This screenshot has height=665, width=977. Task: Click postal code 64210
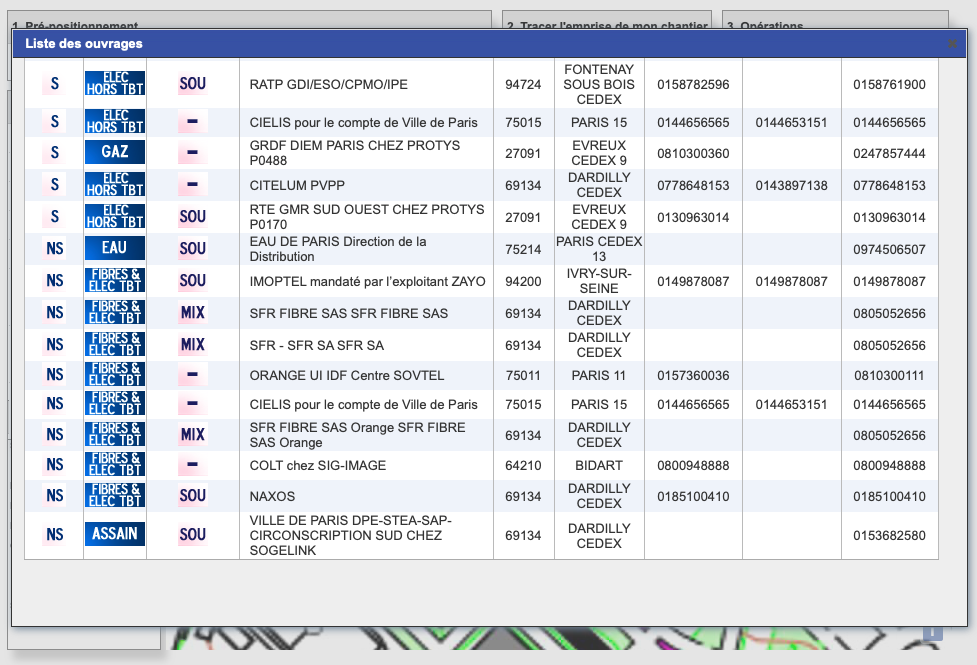(x=523, y=465)
